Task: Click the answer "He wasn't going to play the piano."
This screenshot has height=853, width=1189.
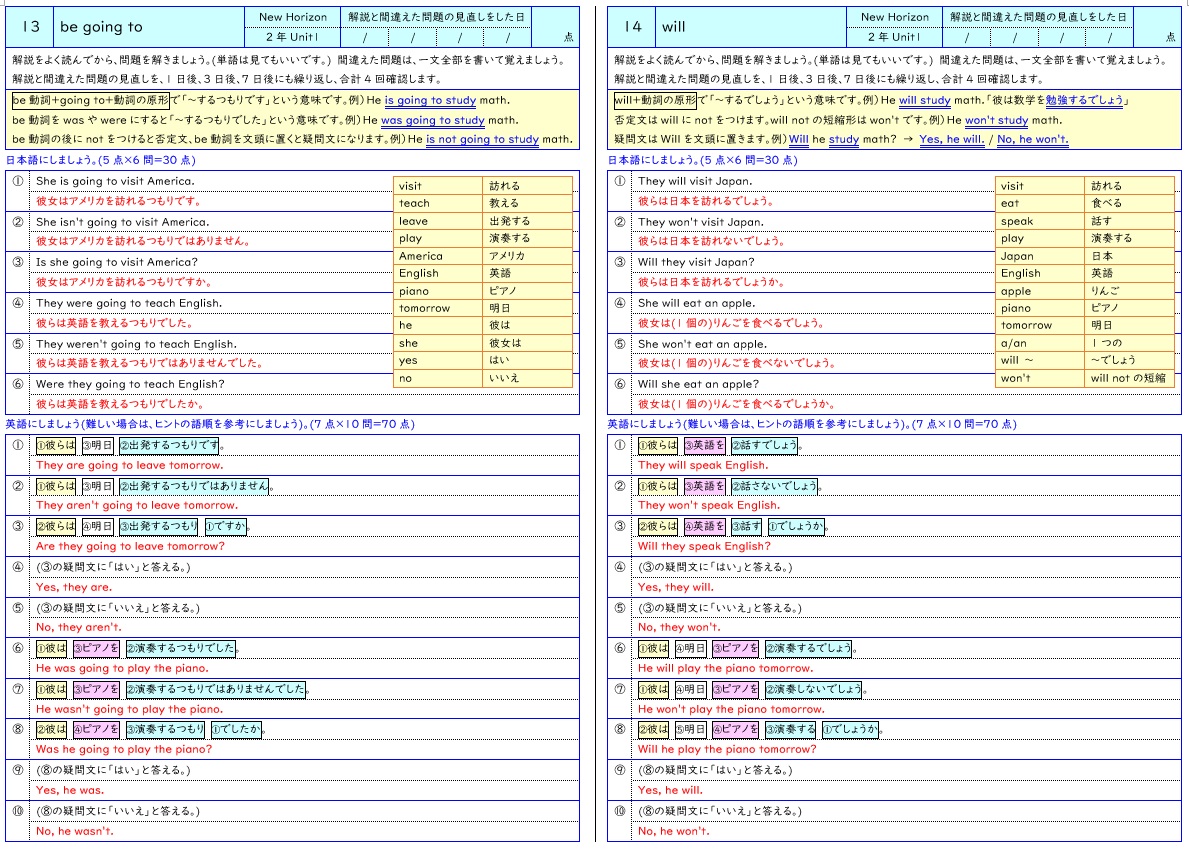Action: click(130, 710)
